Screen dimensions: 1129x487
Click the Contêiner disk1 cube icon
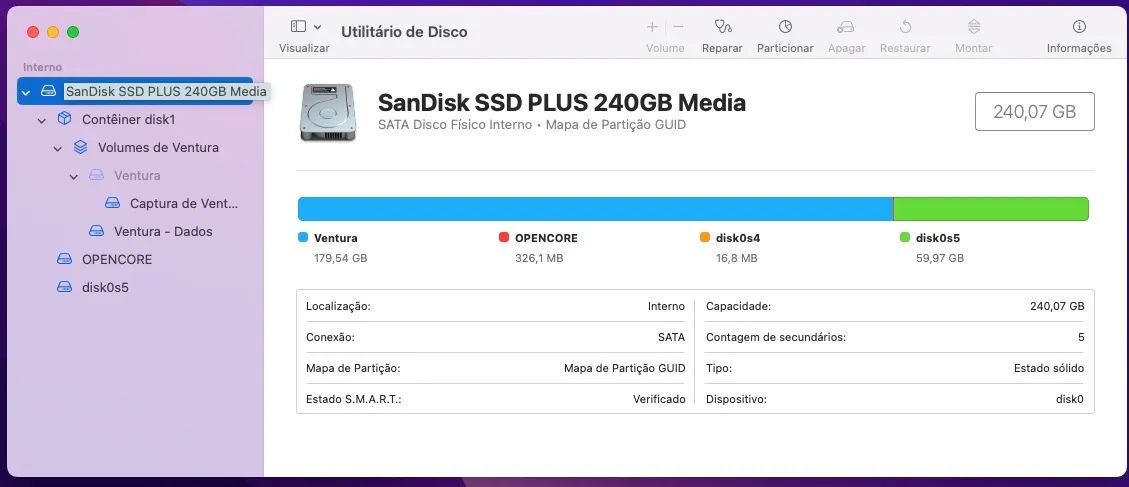(64, 118)
